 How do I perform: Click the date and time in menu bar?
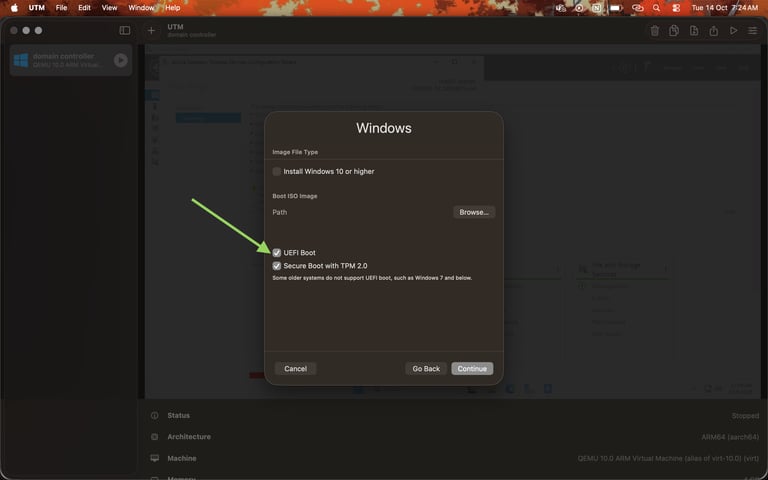coord(724,8)
